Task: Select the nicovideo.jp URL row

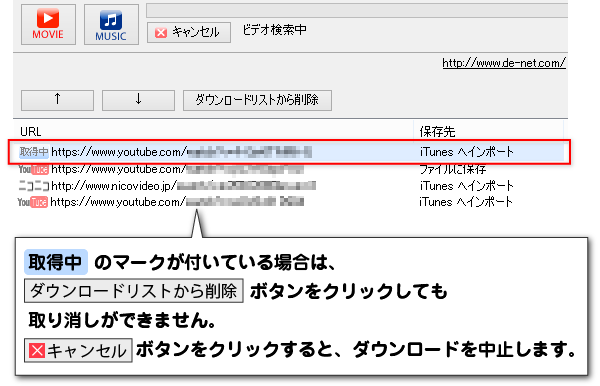Action: (x=290, y=186)
